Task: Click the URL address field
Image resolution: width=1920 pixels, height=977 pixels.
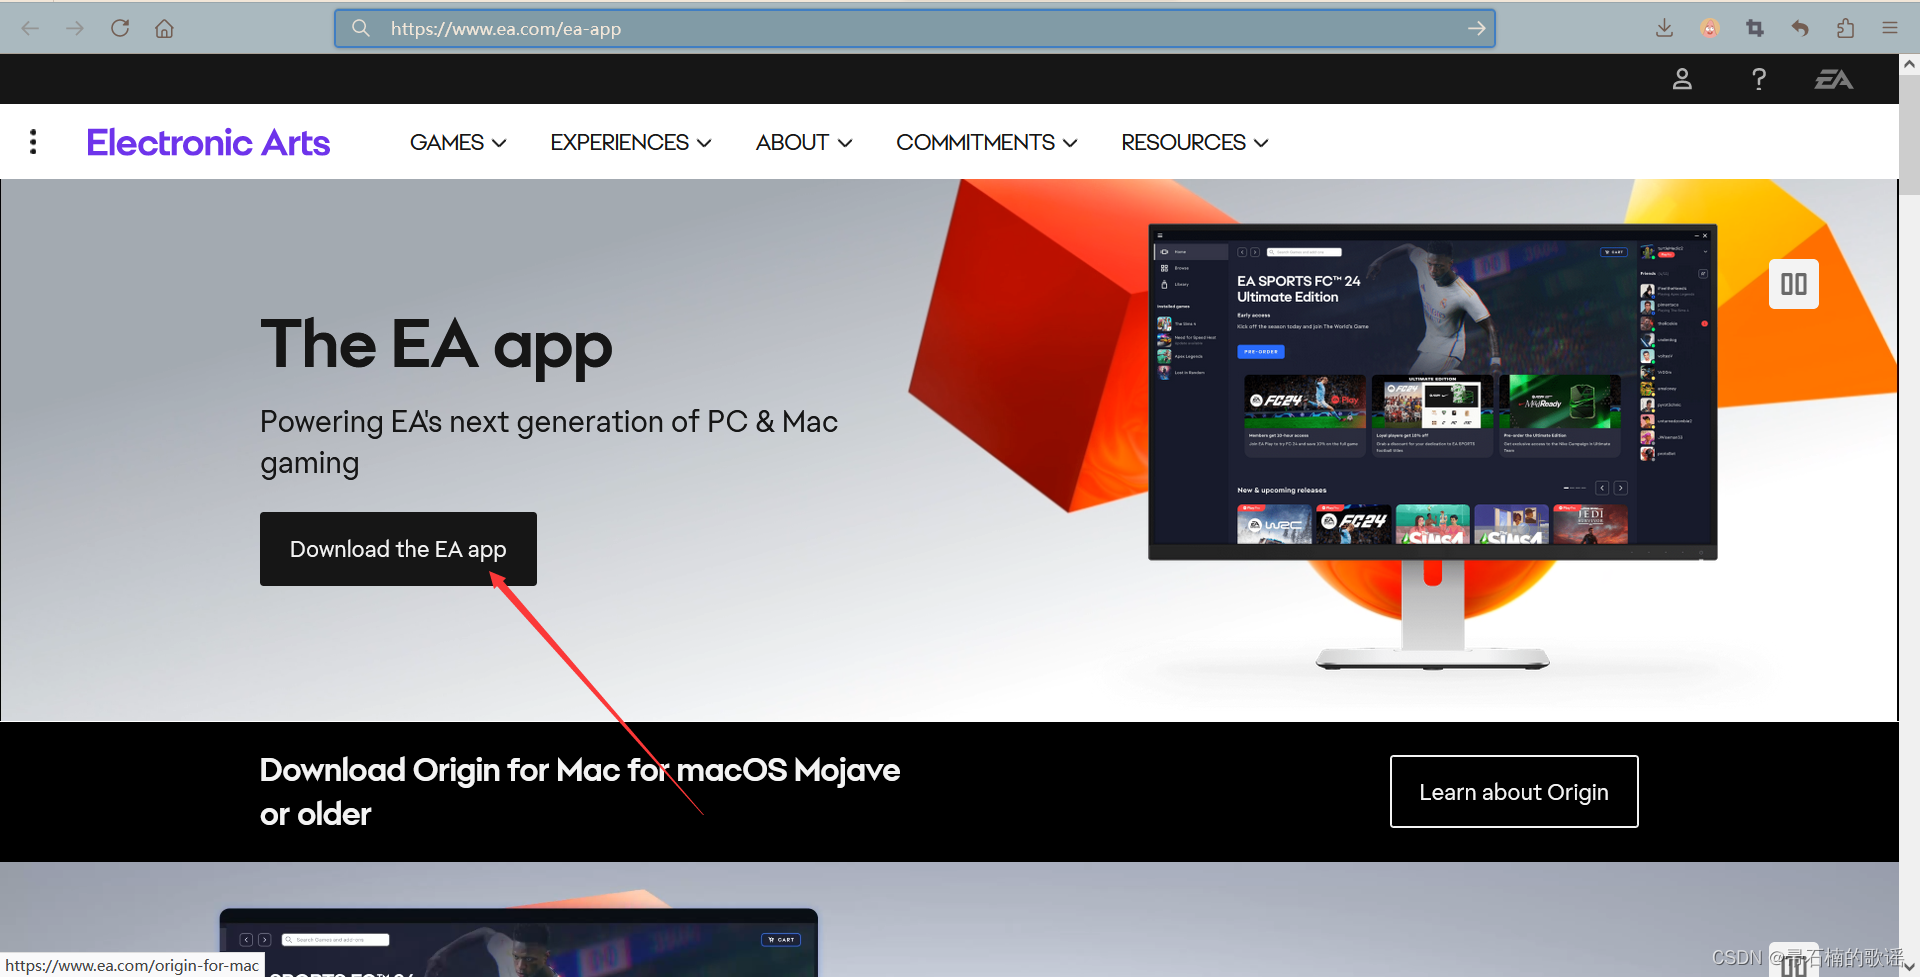Action: (914, 29)
